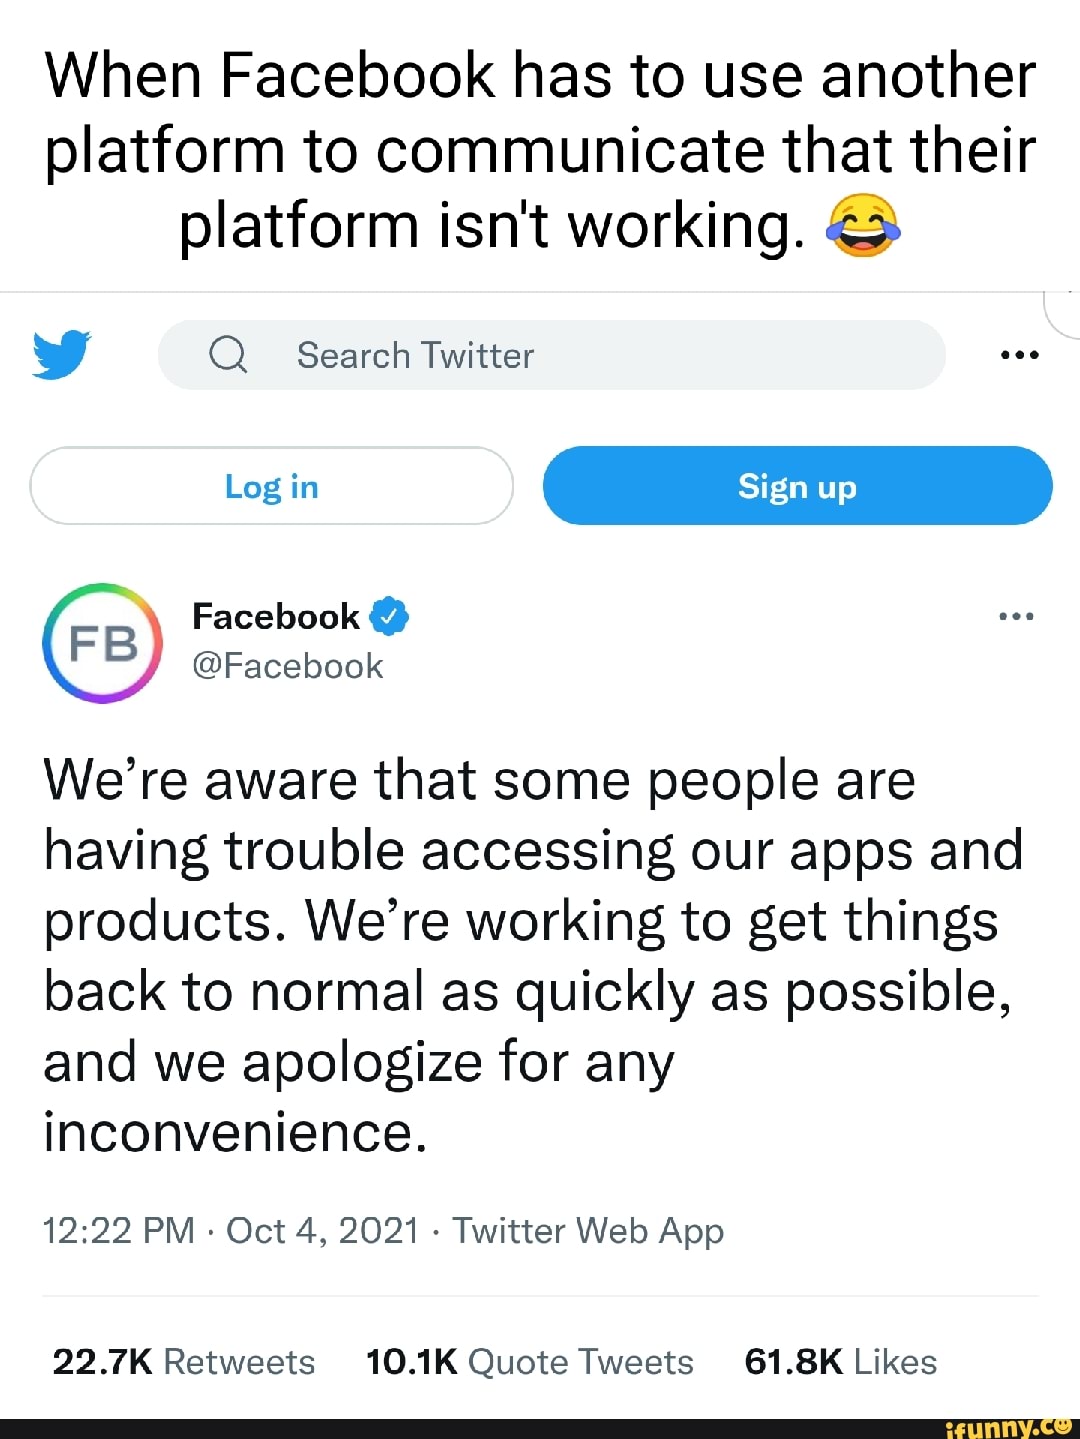Open the Twitter Web App source link
This screenshot has height=1439, width=1080.
pos(588,1231)
